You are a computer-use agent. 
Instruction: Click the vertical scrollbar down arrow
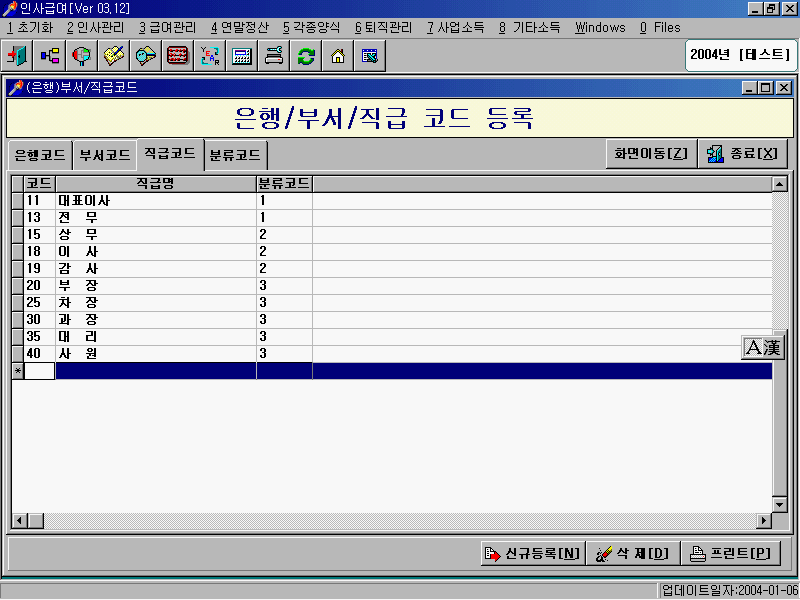pyautogui.click(x=778, y=505)
